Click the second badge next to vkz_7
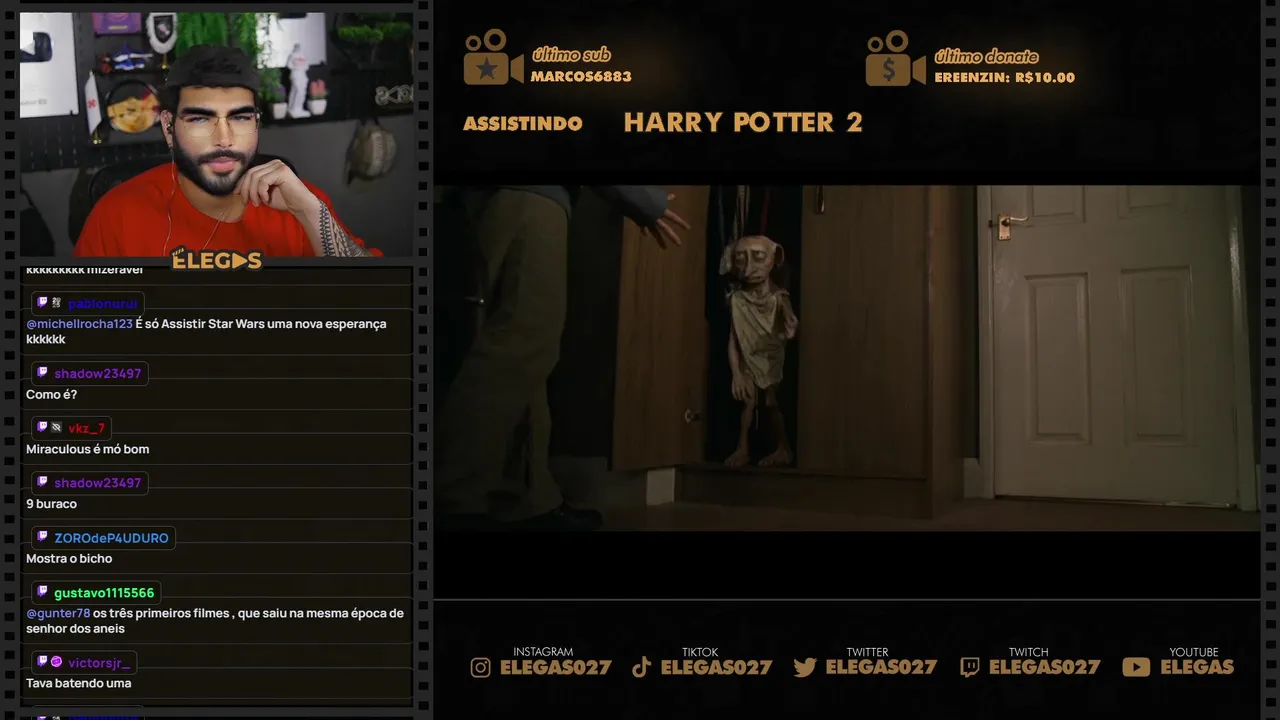Screen dimensions: 1280x720 coord(56,428)
